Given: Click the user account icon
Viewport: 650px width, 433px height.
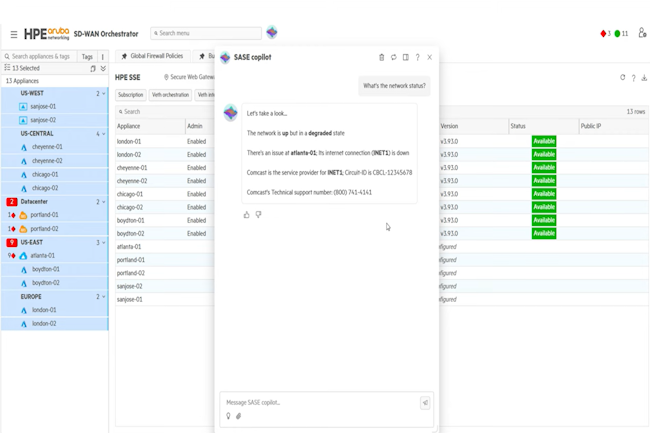Looking at the screenshot, I should click(x=641, y=34).
